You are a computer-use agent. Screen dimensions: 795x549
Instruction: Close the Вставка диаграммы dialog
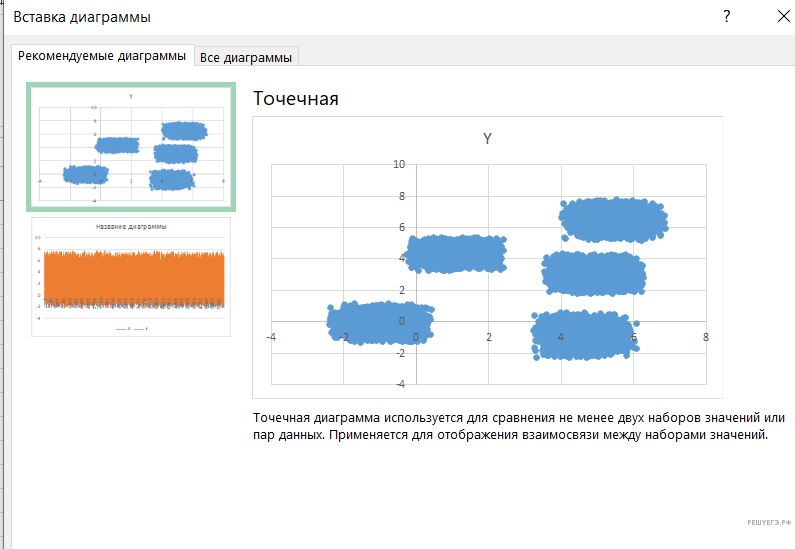click(x=782, y=16)
